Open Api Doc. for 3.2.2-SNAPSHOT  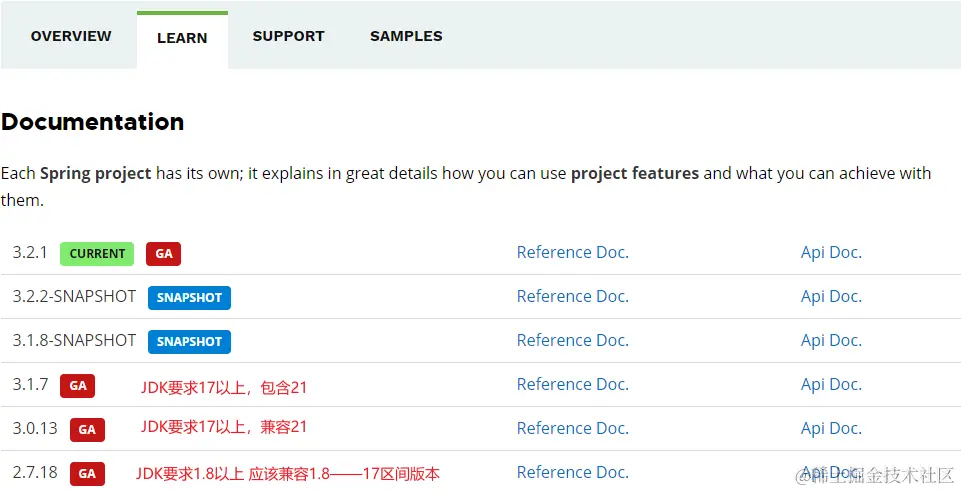click(x=831, y=297)
